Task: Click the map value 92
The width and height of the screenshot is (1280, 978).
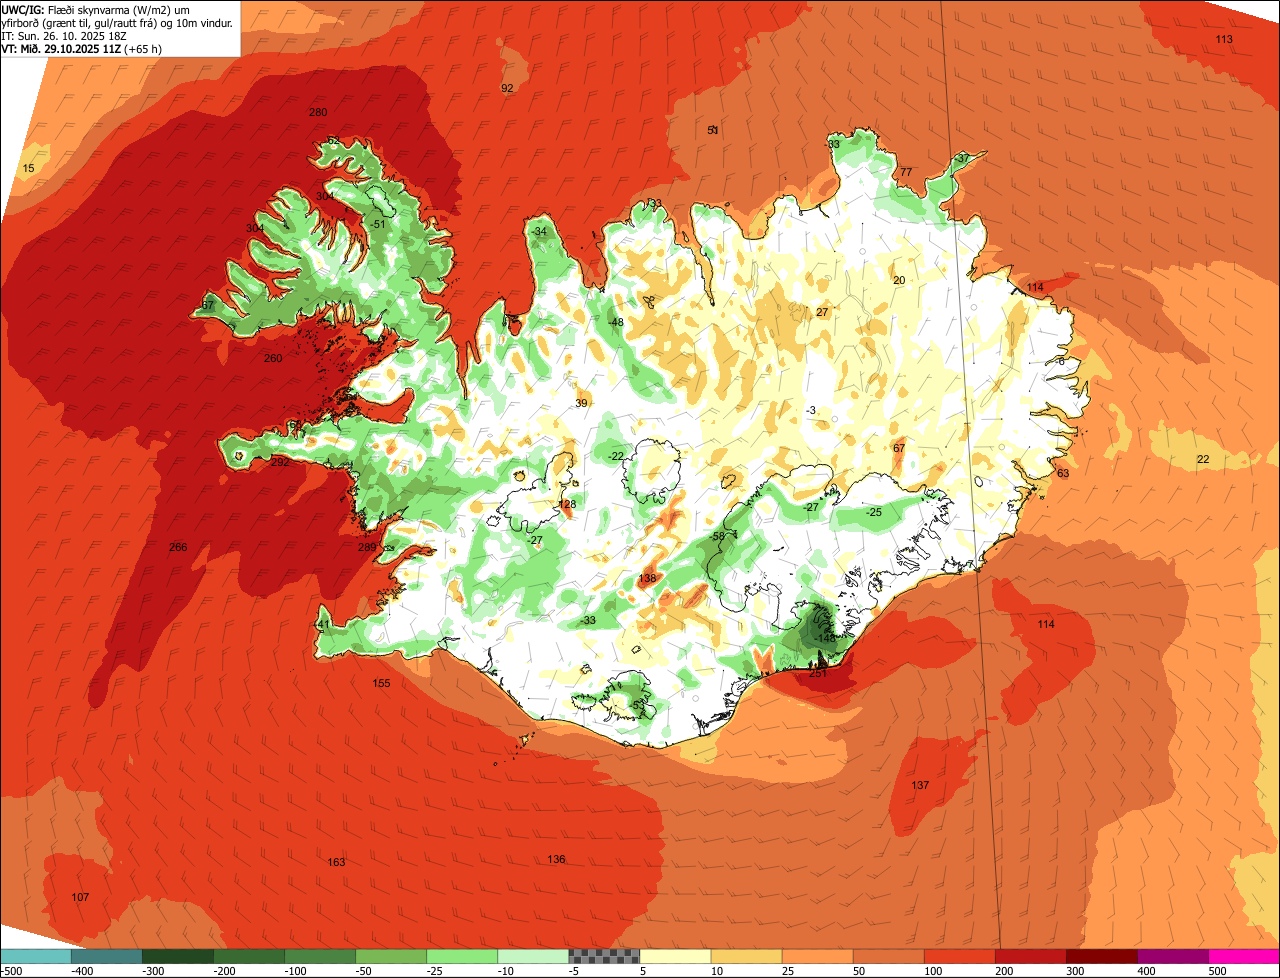Action: (x=507, y=88)
